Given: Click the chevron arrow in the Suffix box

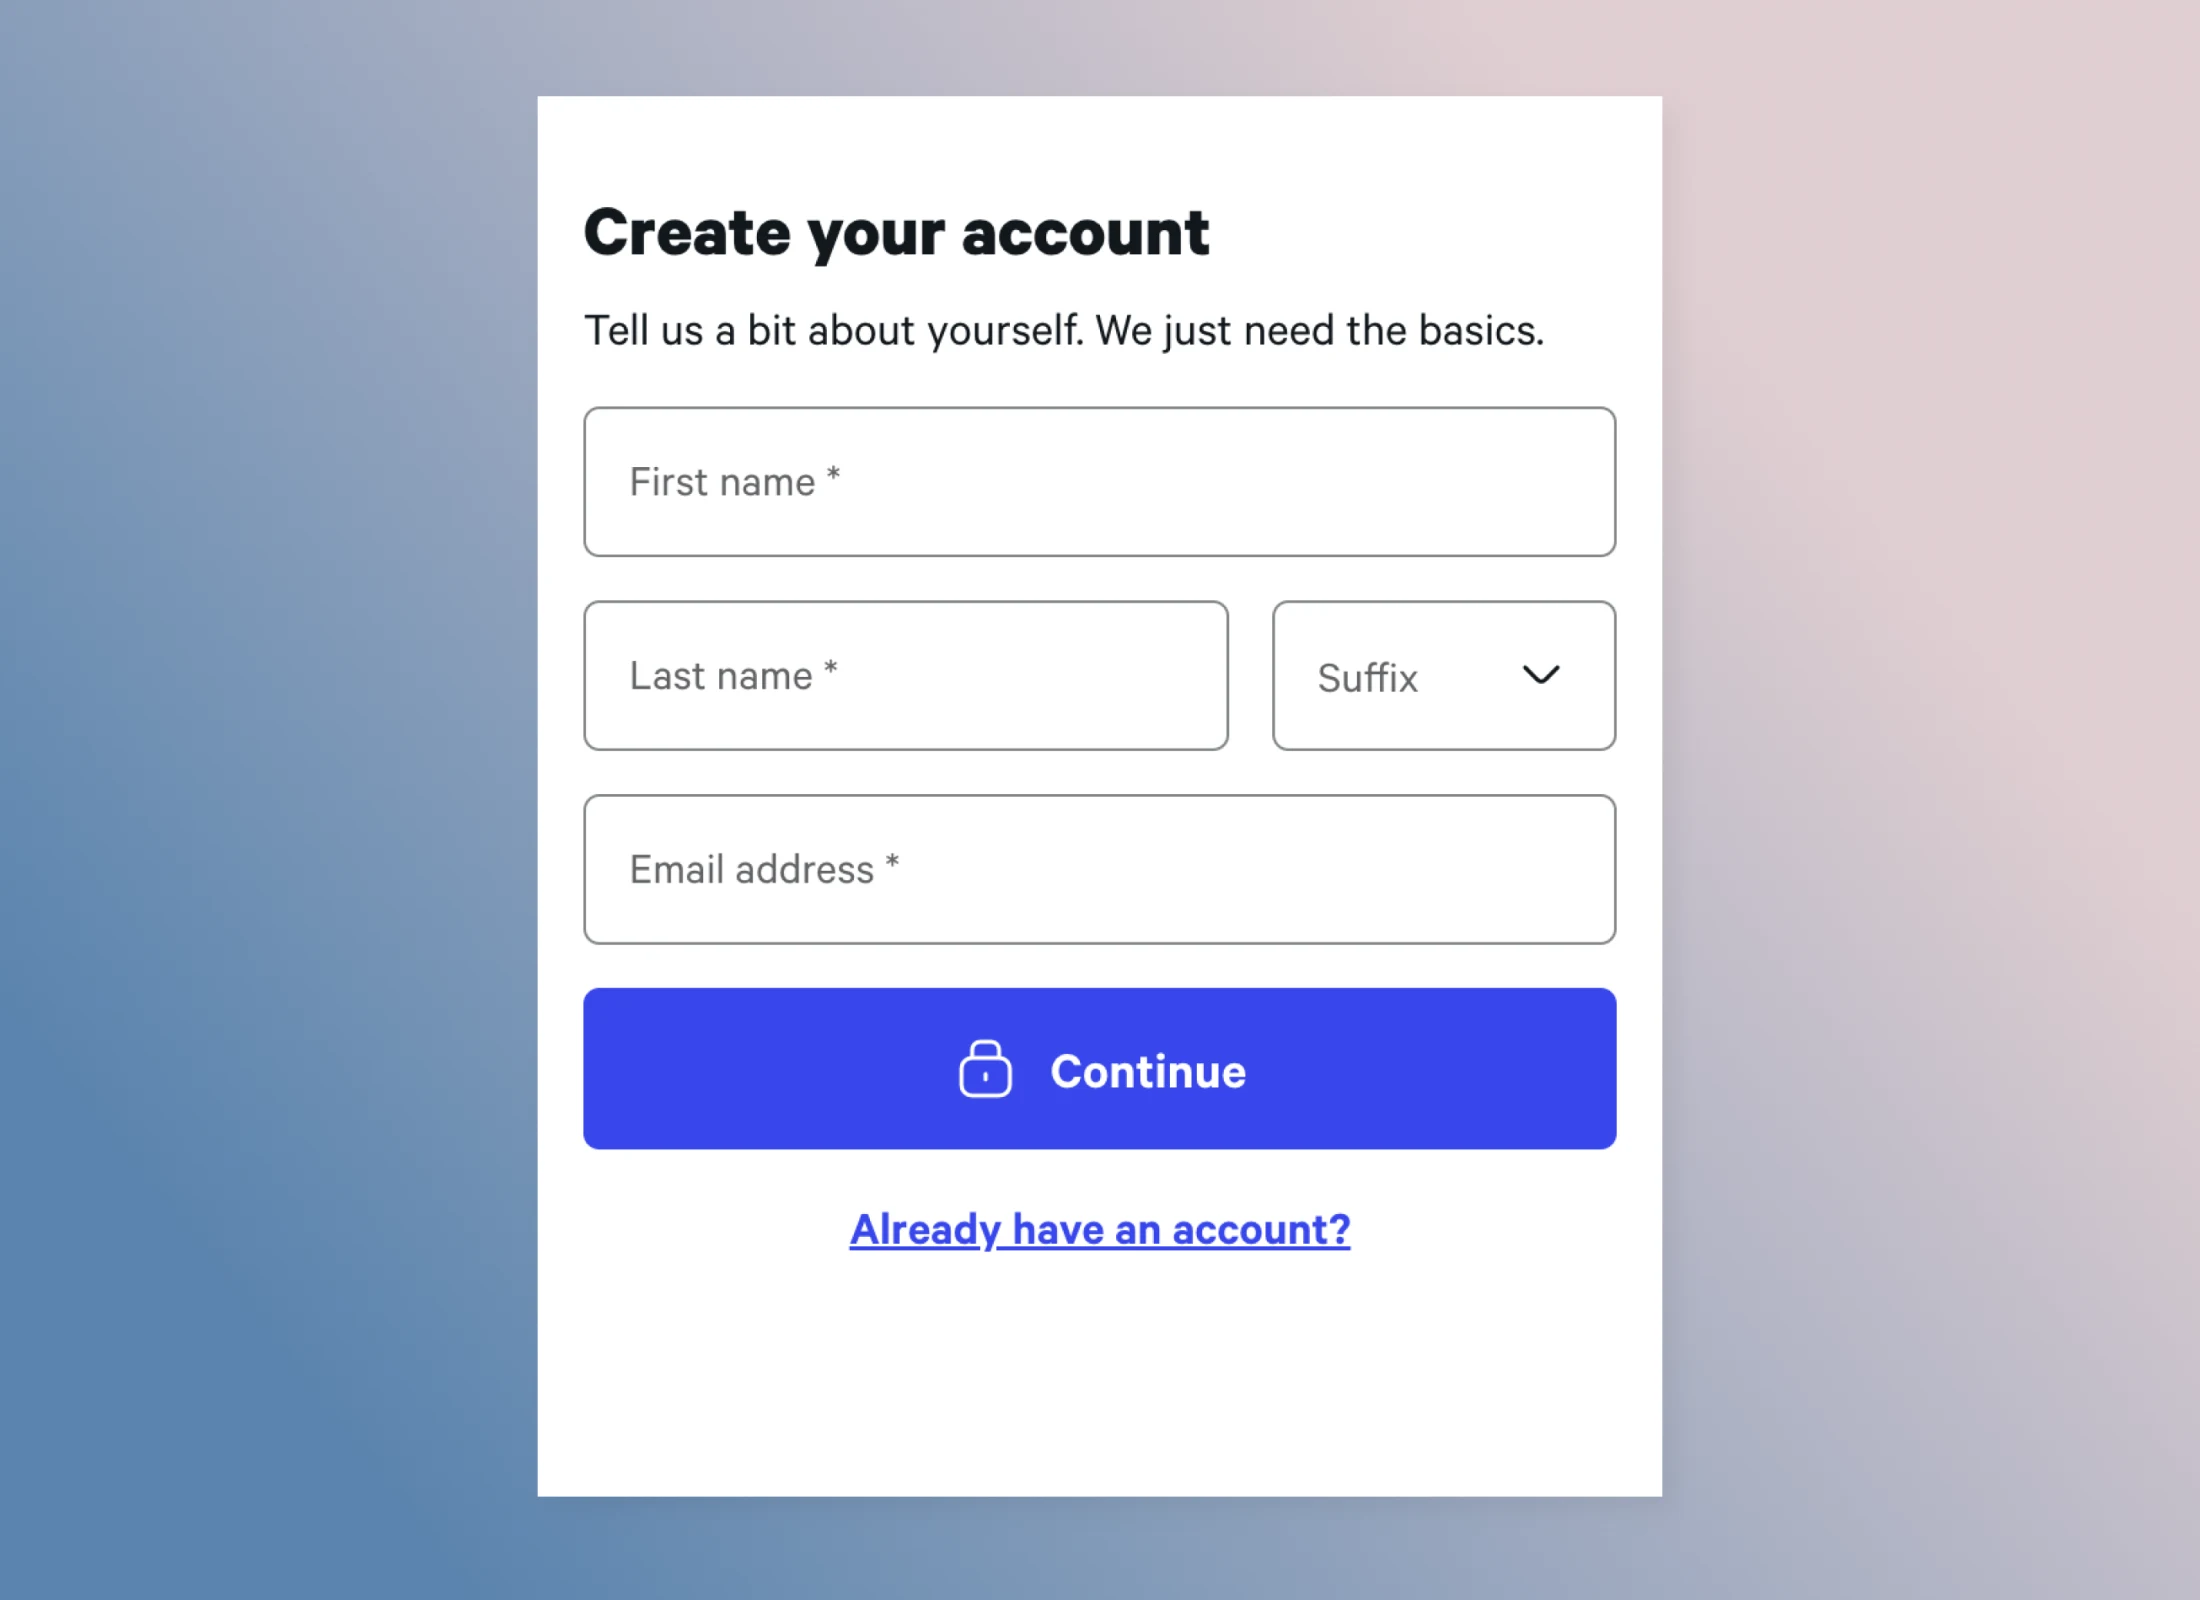Looking at the screenshot, I should 1540,675.
